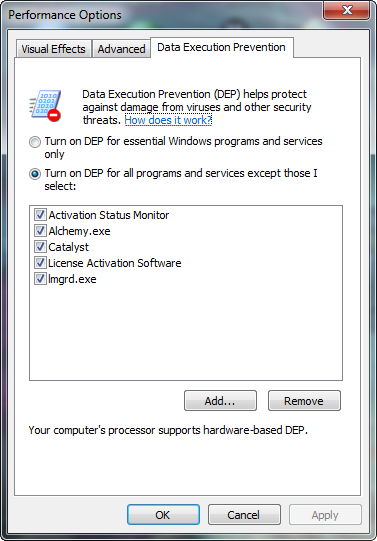Confirm settings with the OK button

tap(163, 515)
